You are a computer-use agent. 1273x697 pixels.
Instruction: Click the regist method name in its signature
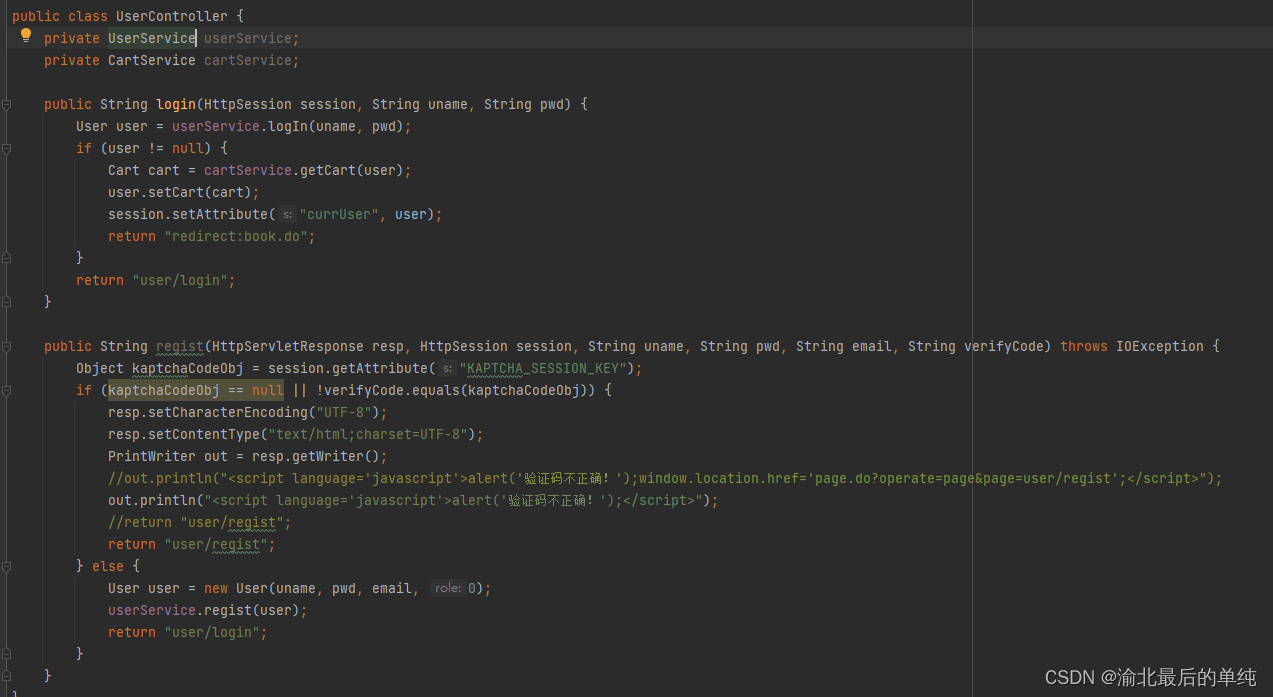[x=180, y=346]
